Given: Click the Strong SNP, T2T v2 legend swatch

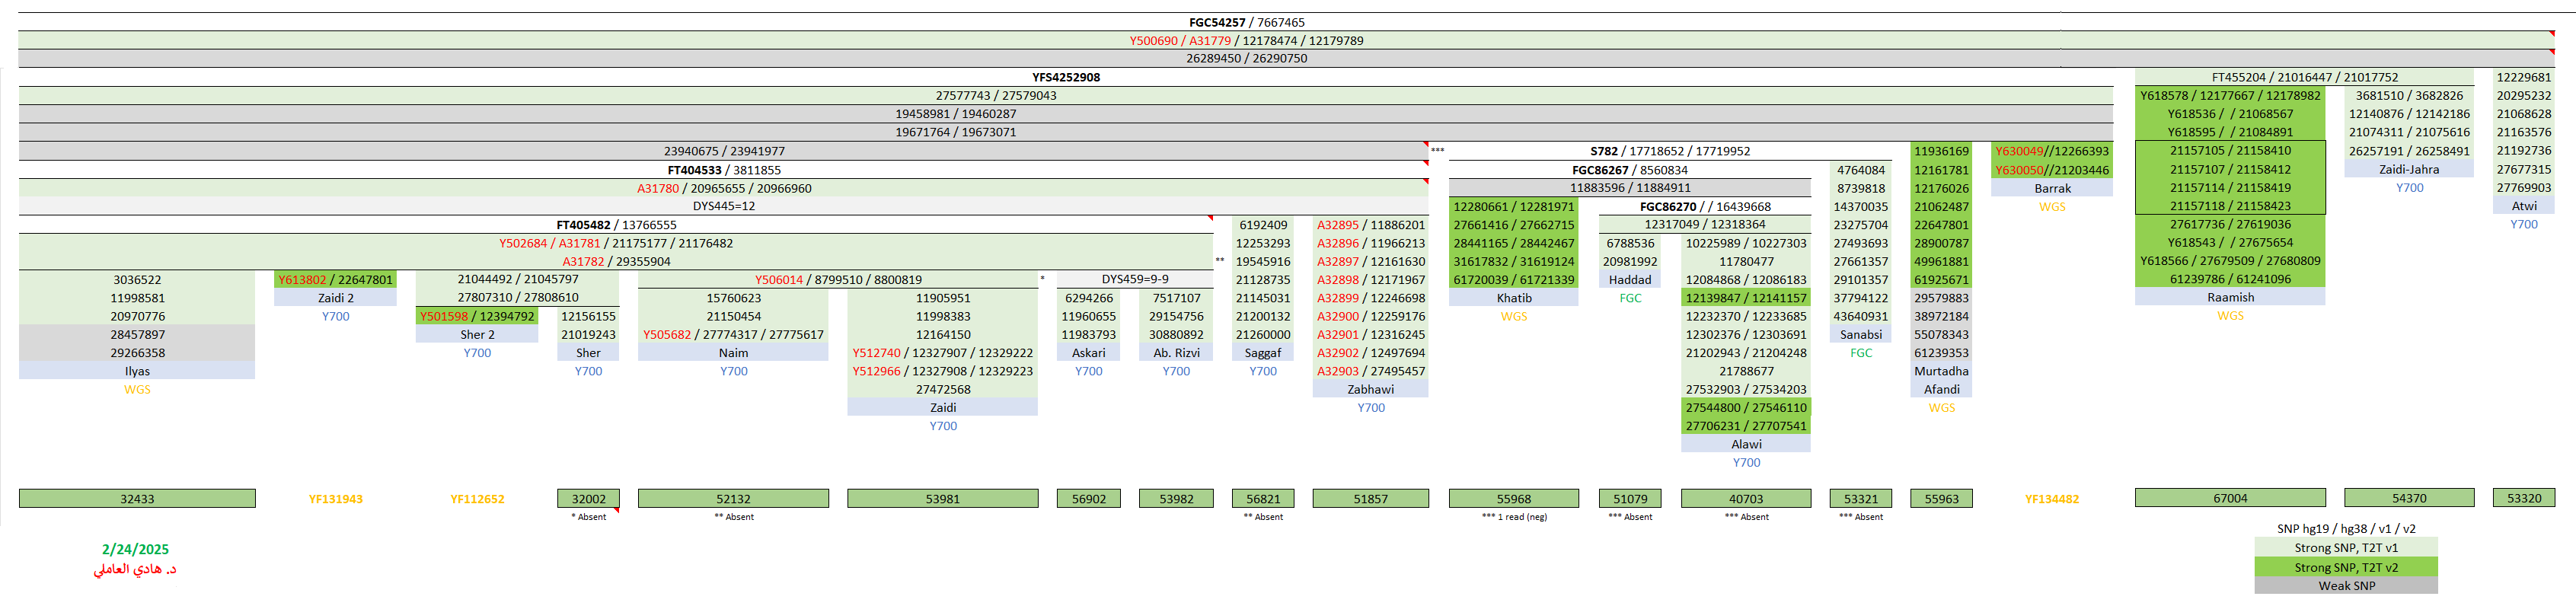Looking at the screenshot, I should pyautogui.click(x=2345, y=567).
